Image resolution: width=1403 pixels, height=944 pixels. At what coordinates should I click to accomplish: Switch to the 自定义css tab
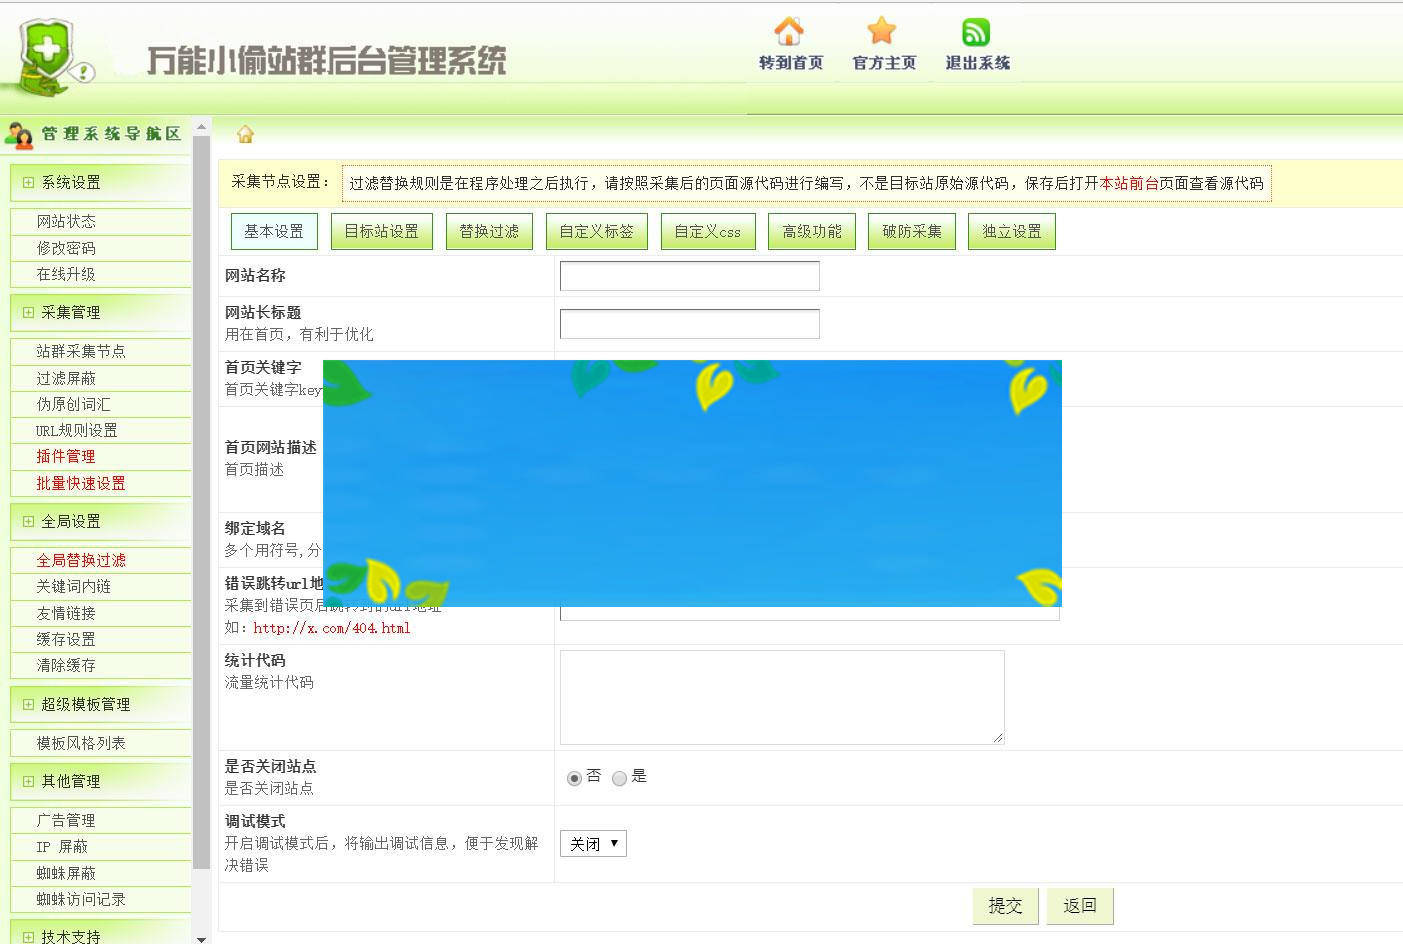[708, 231]
